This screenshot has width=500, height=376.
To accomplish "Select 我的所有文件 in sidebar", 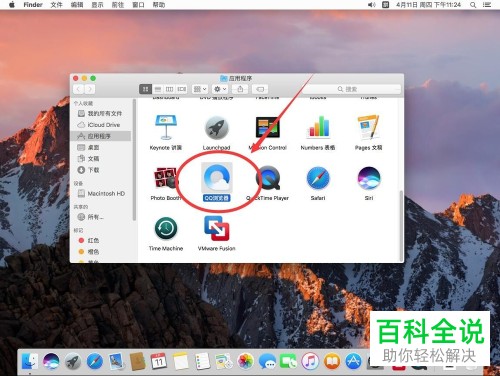I will (101, 114).
